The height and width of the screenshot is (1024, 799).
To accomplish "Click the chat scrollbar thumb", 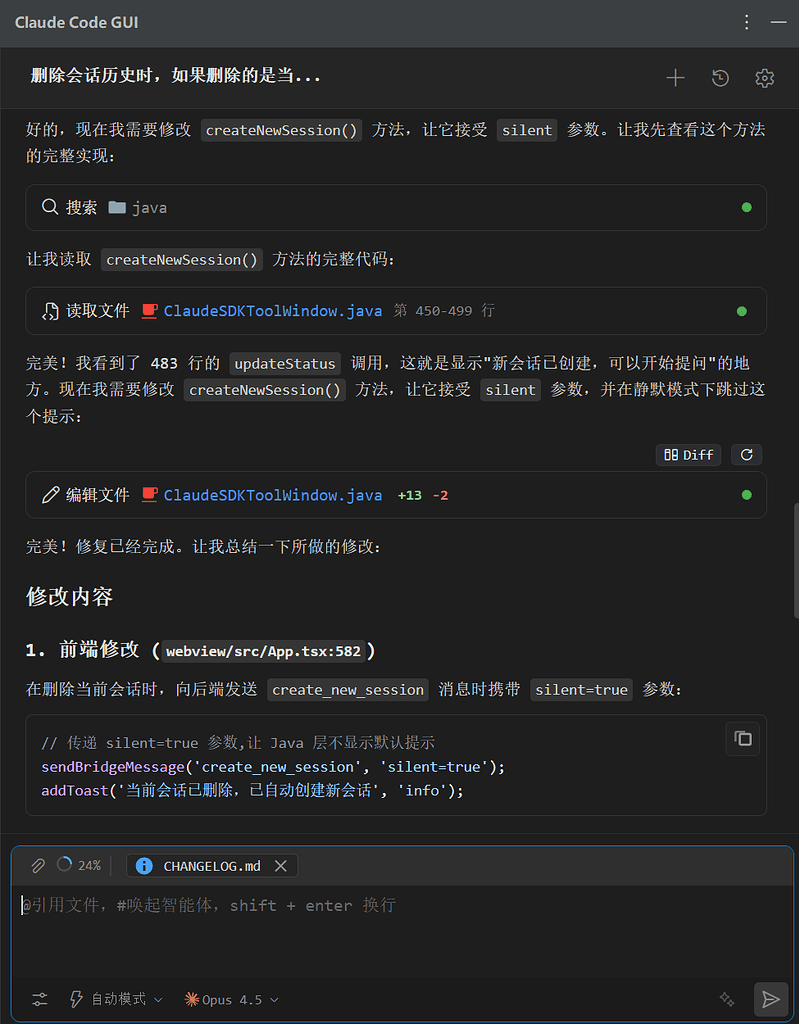I will (795, 560).
